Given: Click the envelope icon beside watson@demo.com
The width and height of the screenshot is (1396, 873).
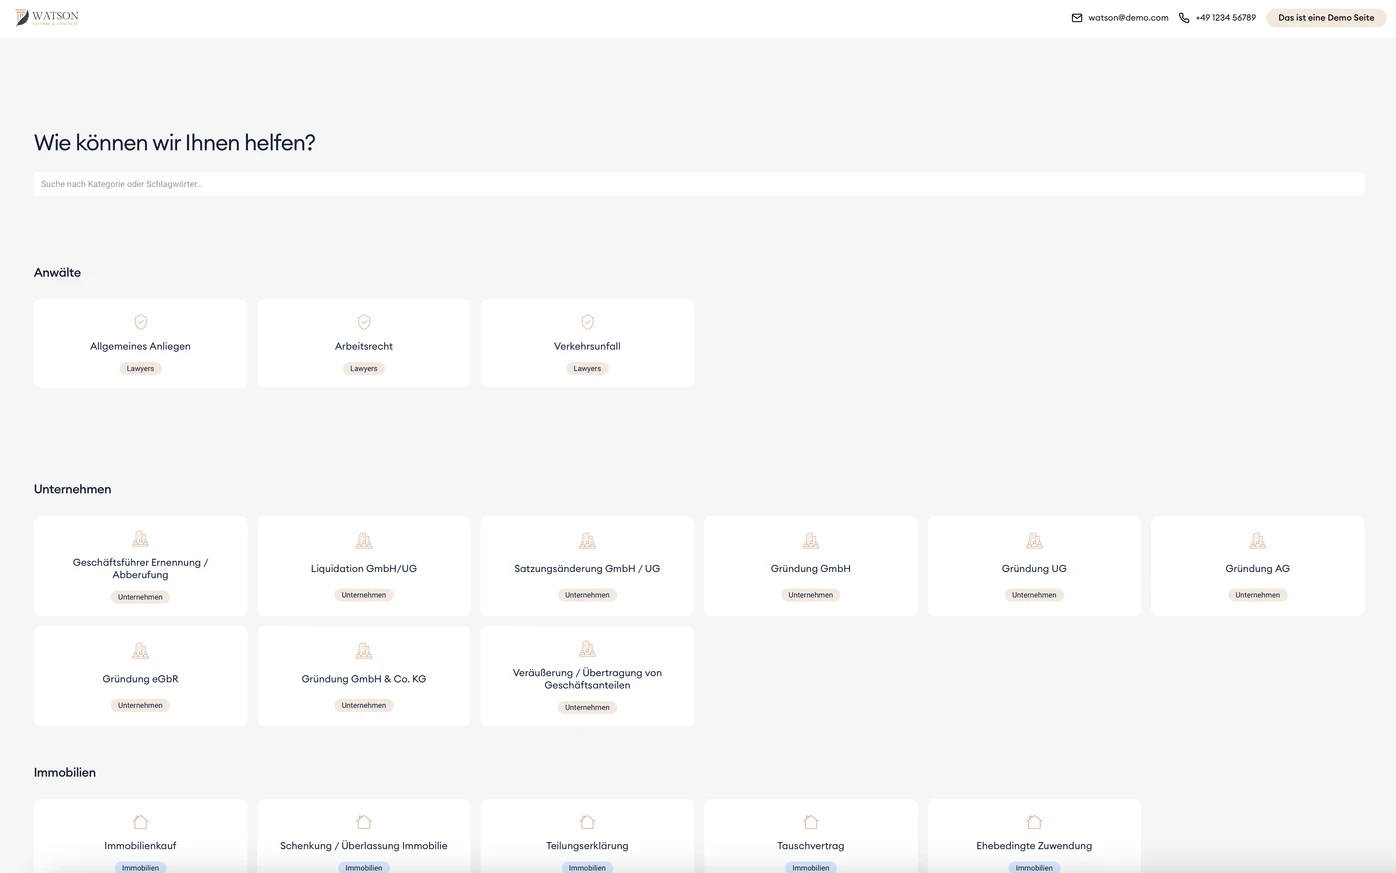Looking at the screenshot, I should click(1077, 18).
